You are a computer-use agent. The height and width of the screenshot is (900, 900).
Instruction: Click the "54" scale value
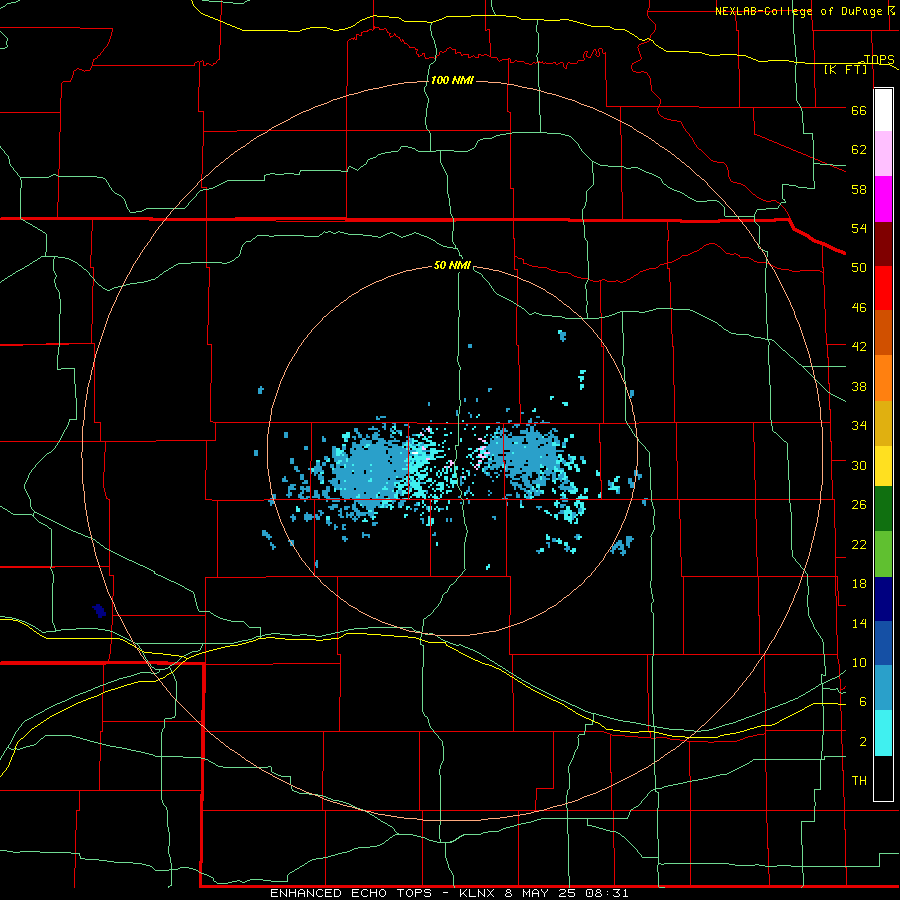(859, 228)
